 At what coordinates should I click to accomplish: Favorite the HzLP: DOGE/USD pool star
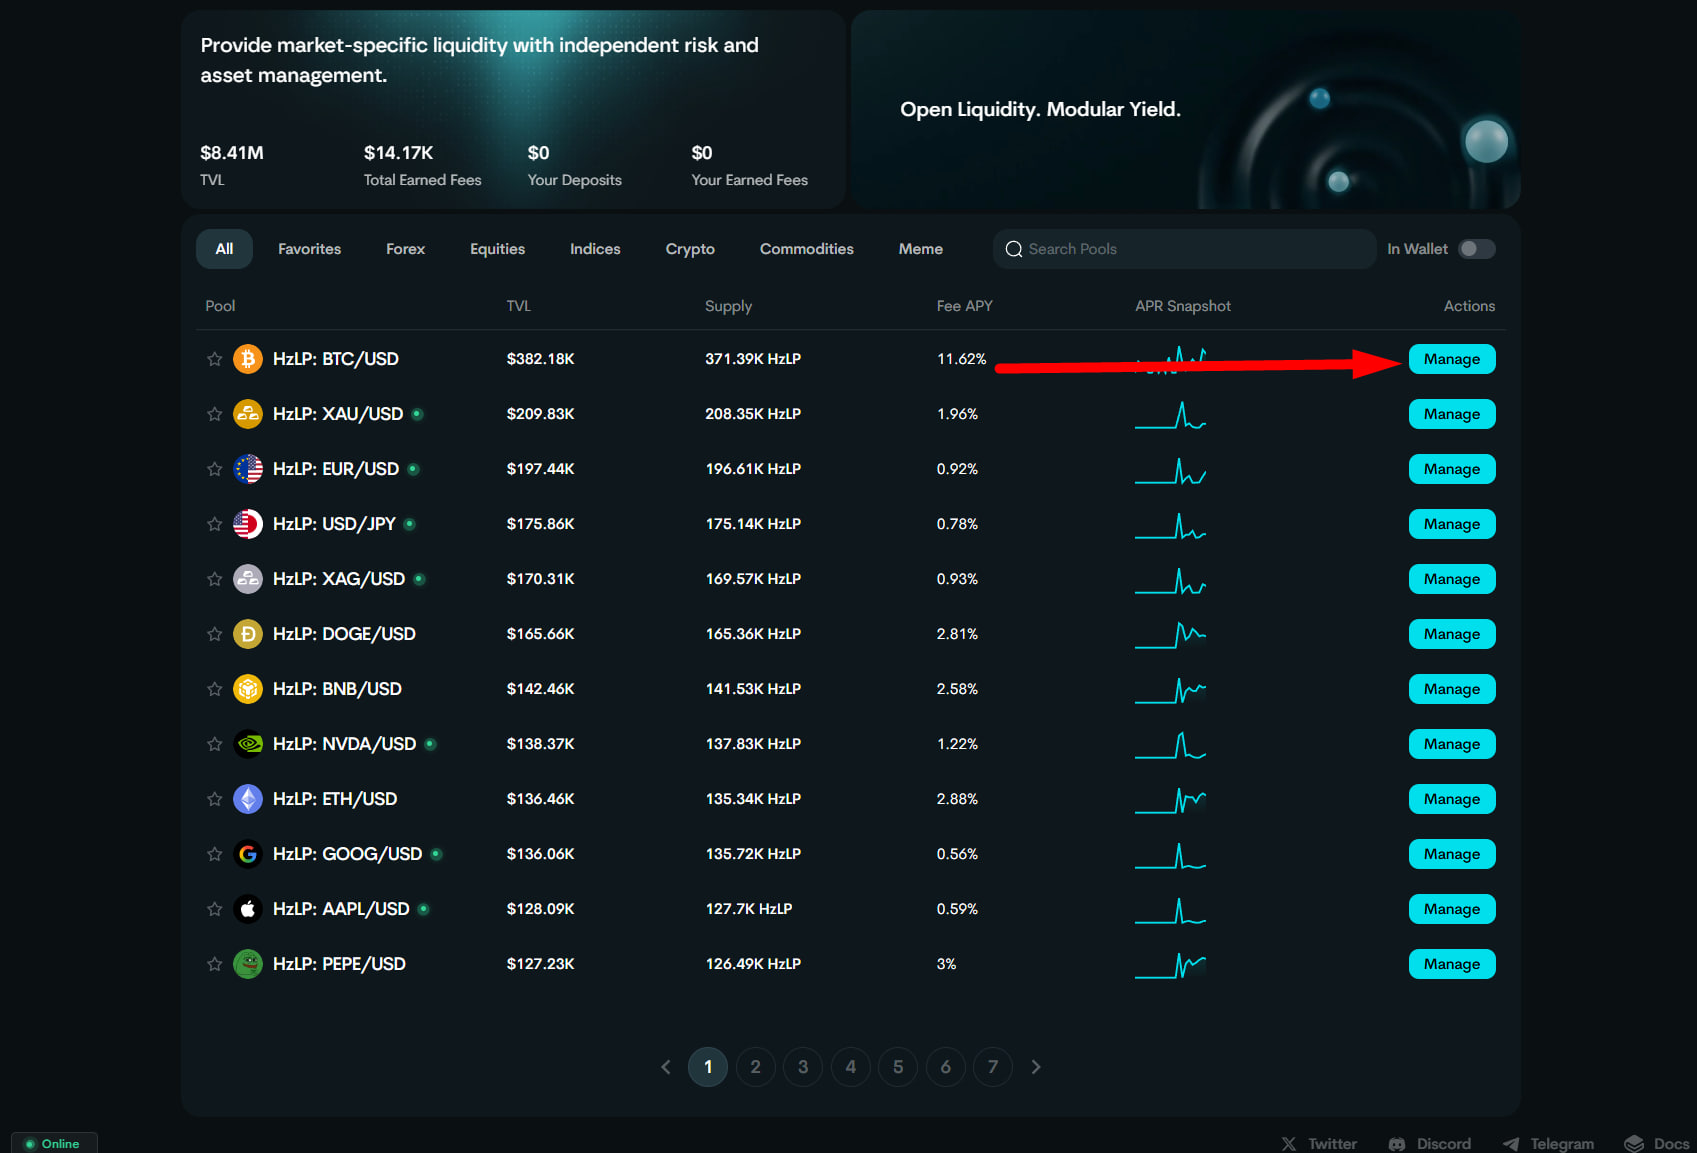point(214,634)
